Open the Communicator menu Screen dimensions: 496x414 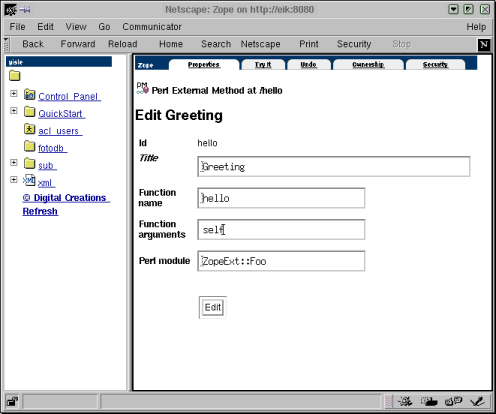pyautogui.click(x=152, y=27)
